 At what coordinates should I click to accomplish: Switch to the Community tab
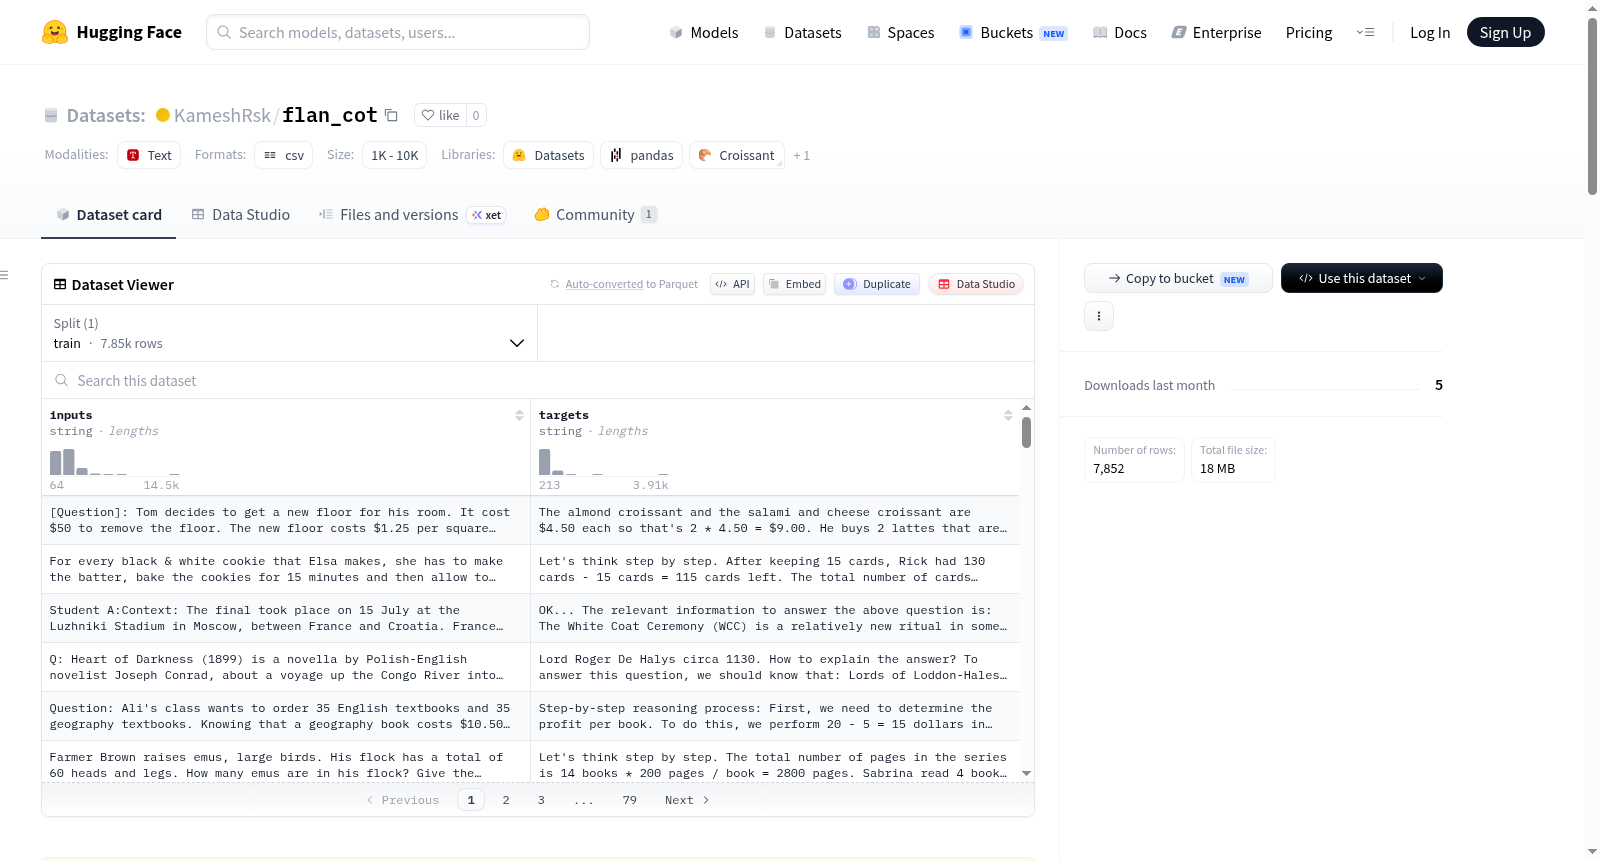click(x=595, y=214)
